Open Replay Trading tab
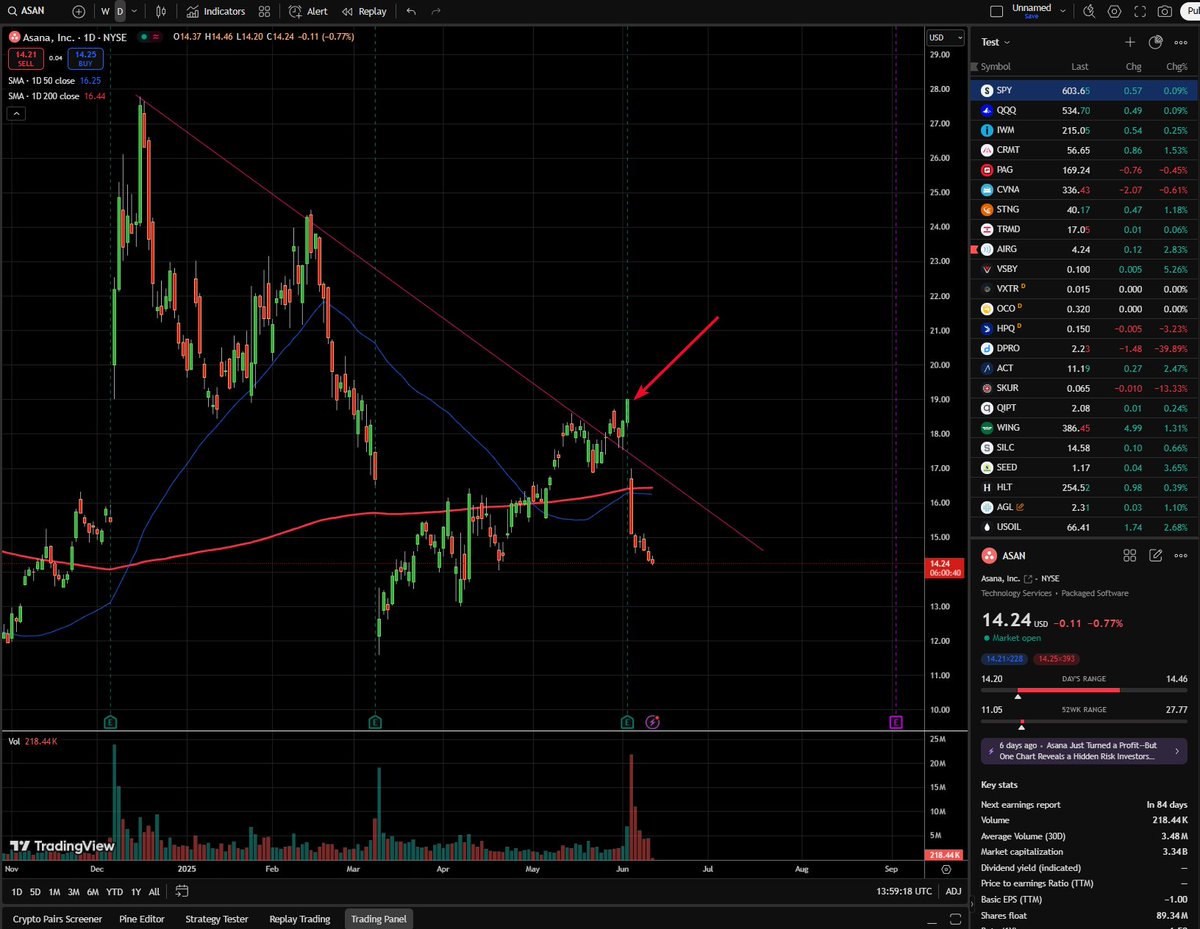 [300, 918]
